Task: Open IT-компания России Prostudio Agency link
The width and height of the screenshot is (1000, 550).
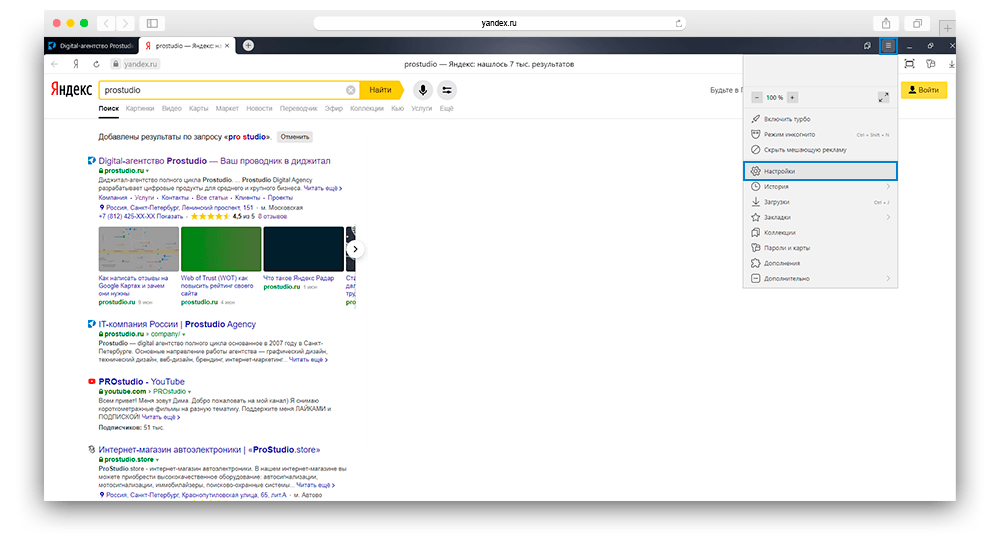Action: [177, 324]
